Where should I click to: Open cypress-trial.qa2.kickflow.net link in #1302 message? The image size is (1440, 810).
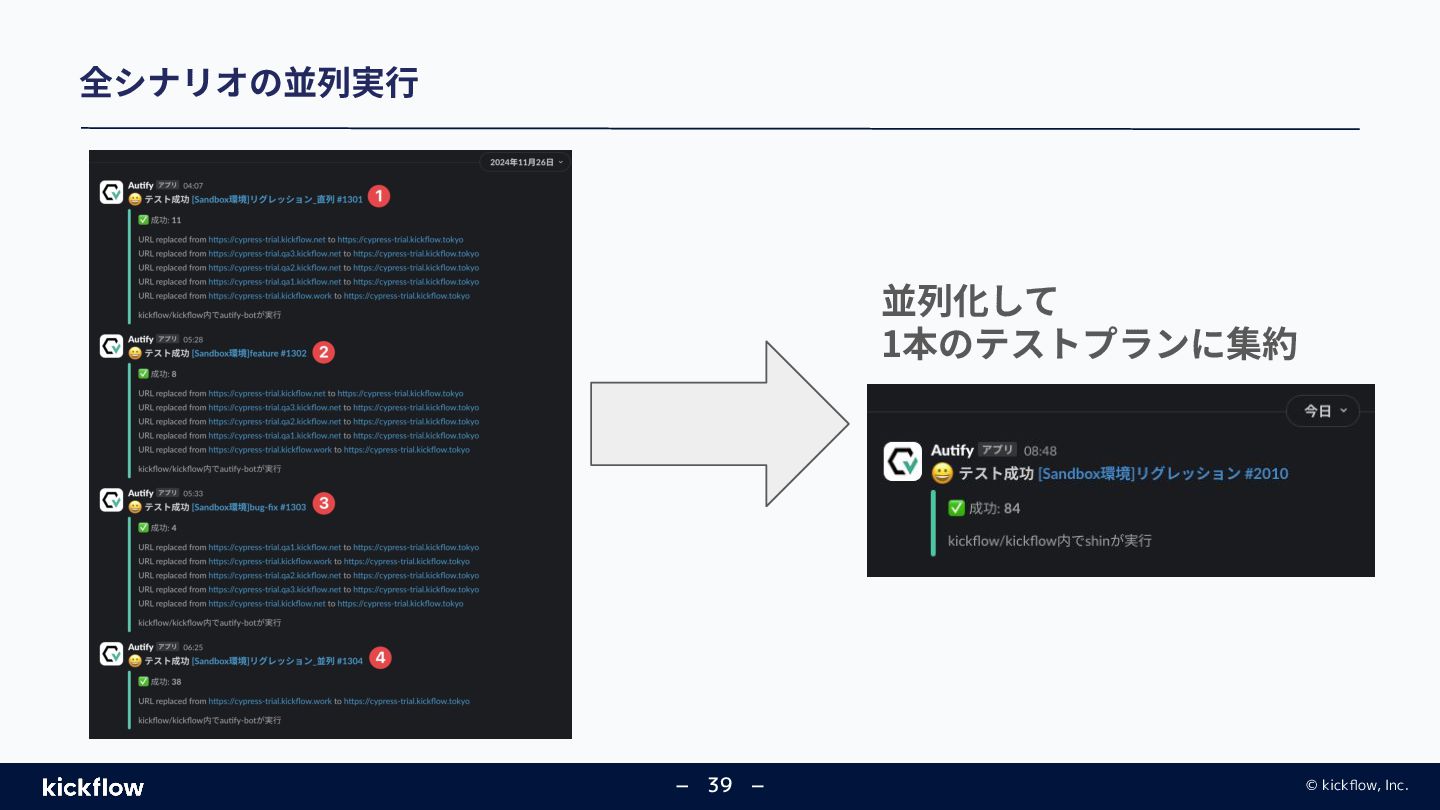[275, 422]
